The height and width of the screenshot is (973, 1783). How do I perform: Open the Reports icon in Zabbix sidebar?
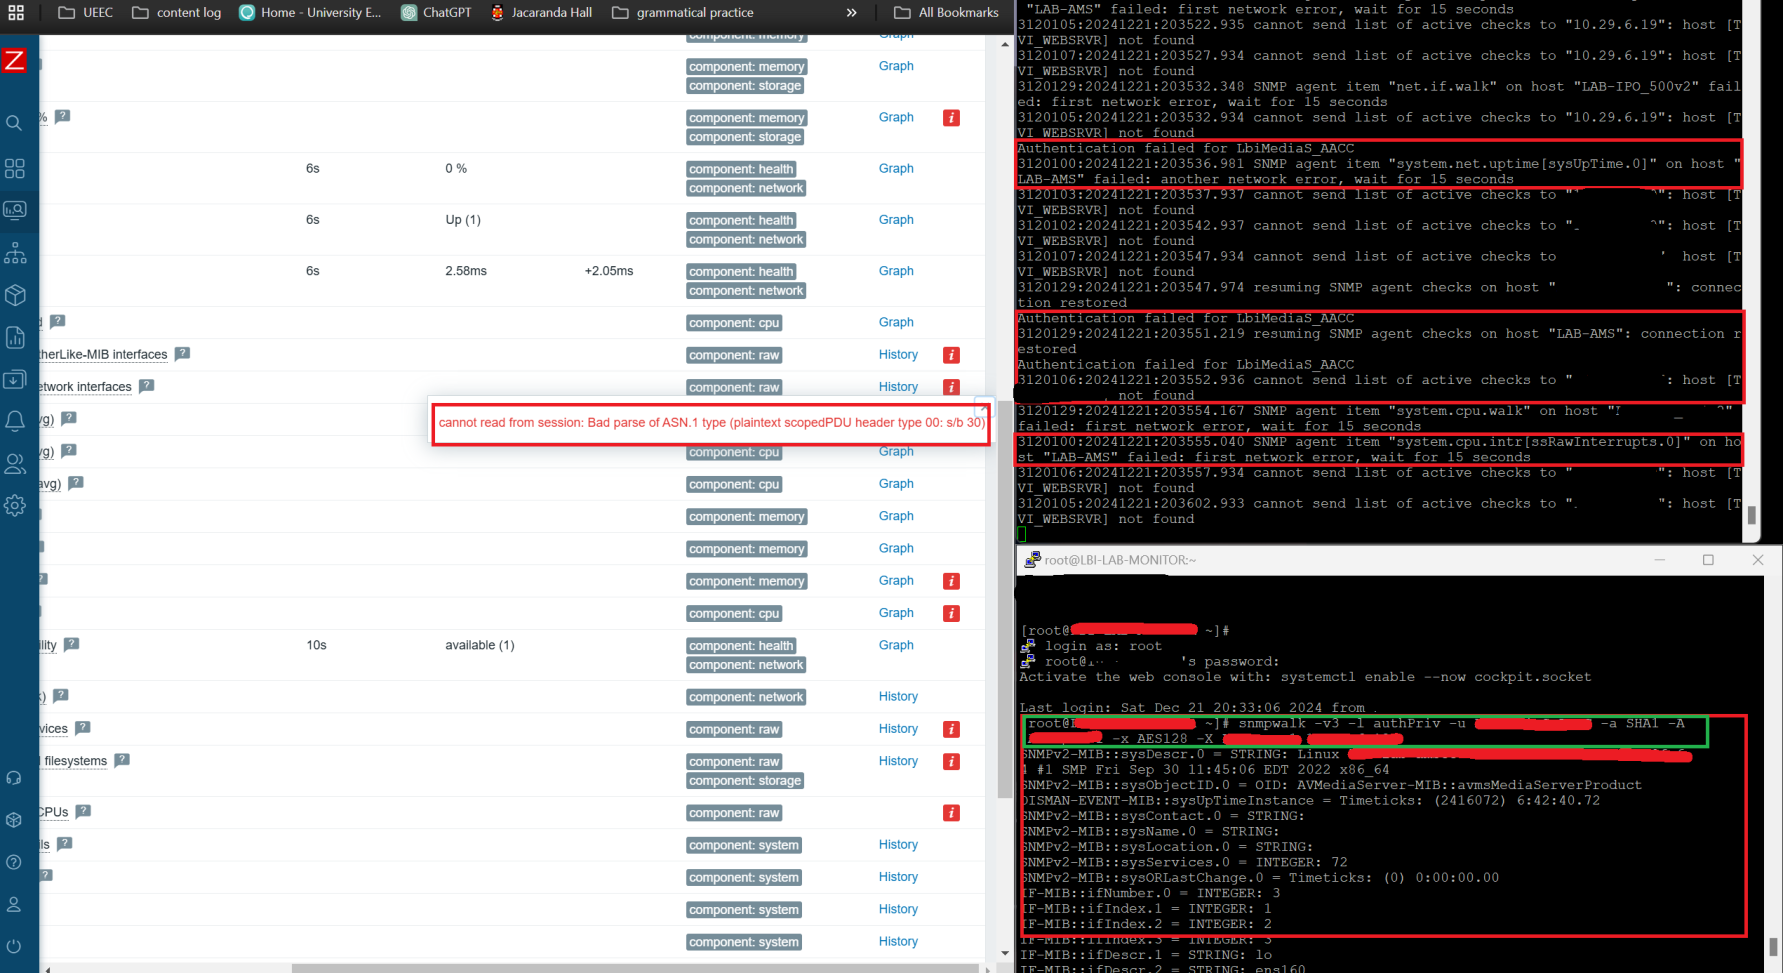coord(15,337)
